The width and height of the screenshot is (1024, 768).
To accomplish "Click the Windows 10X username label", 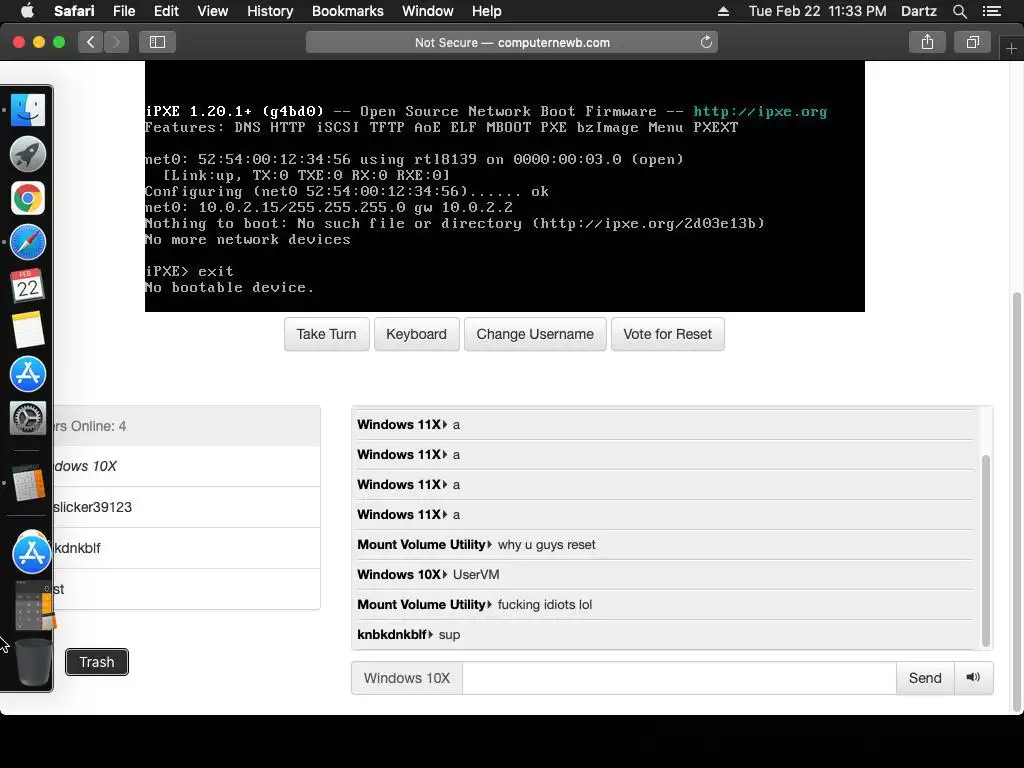I will pos(407,678).
